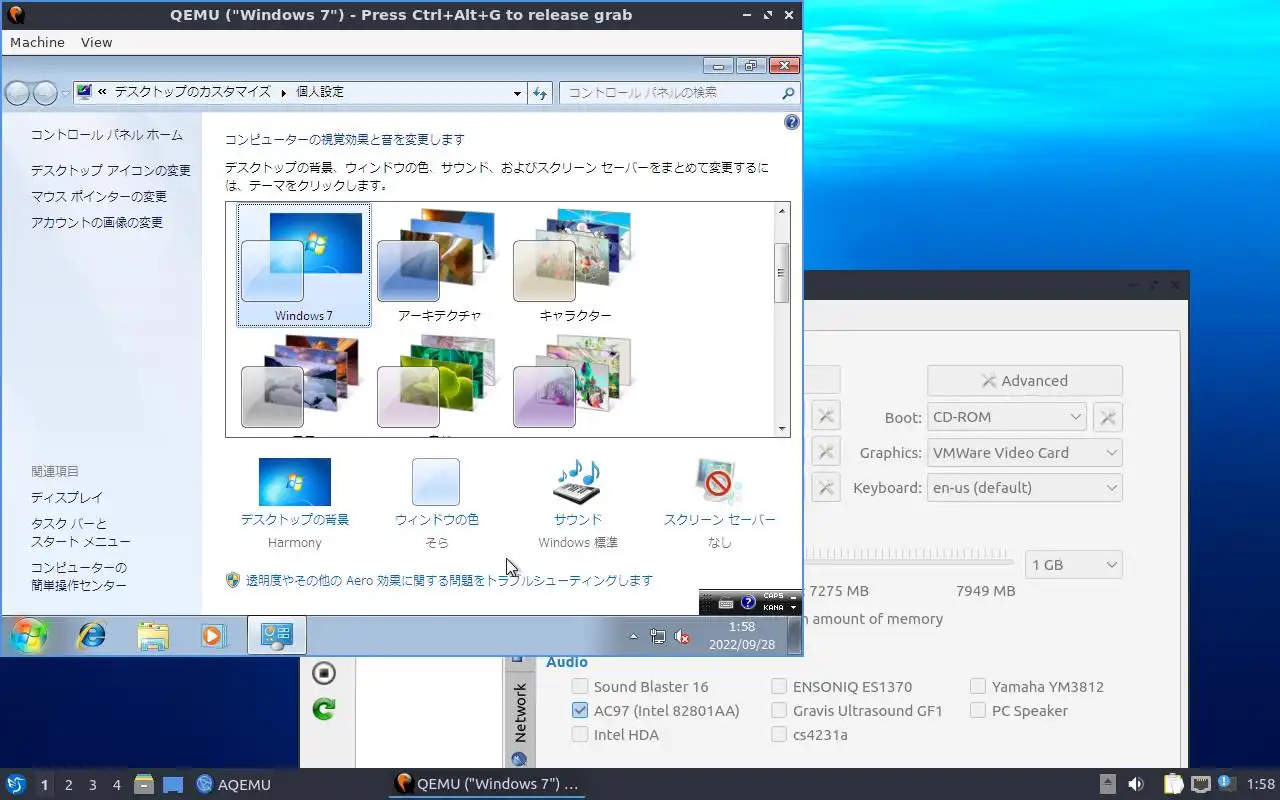The image size is (1280, 800).
Task: Open the Boot device CD-ROM dropdown
Action: [1006, 417]
